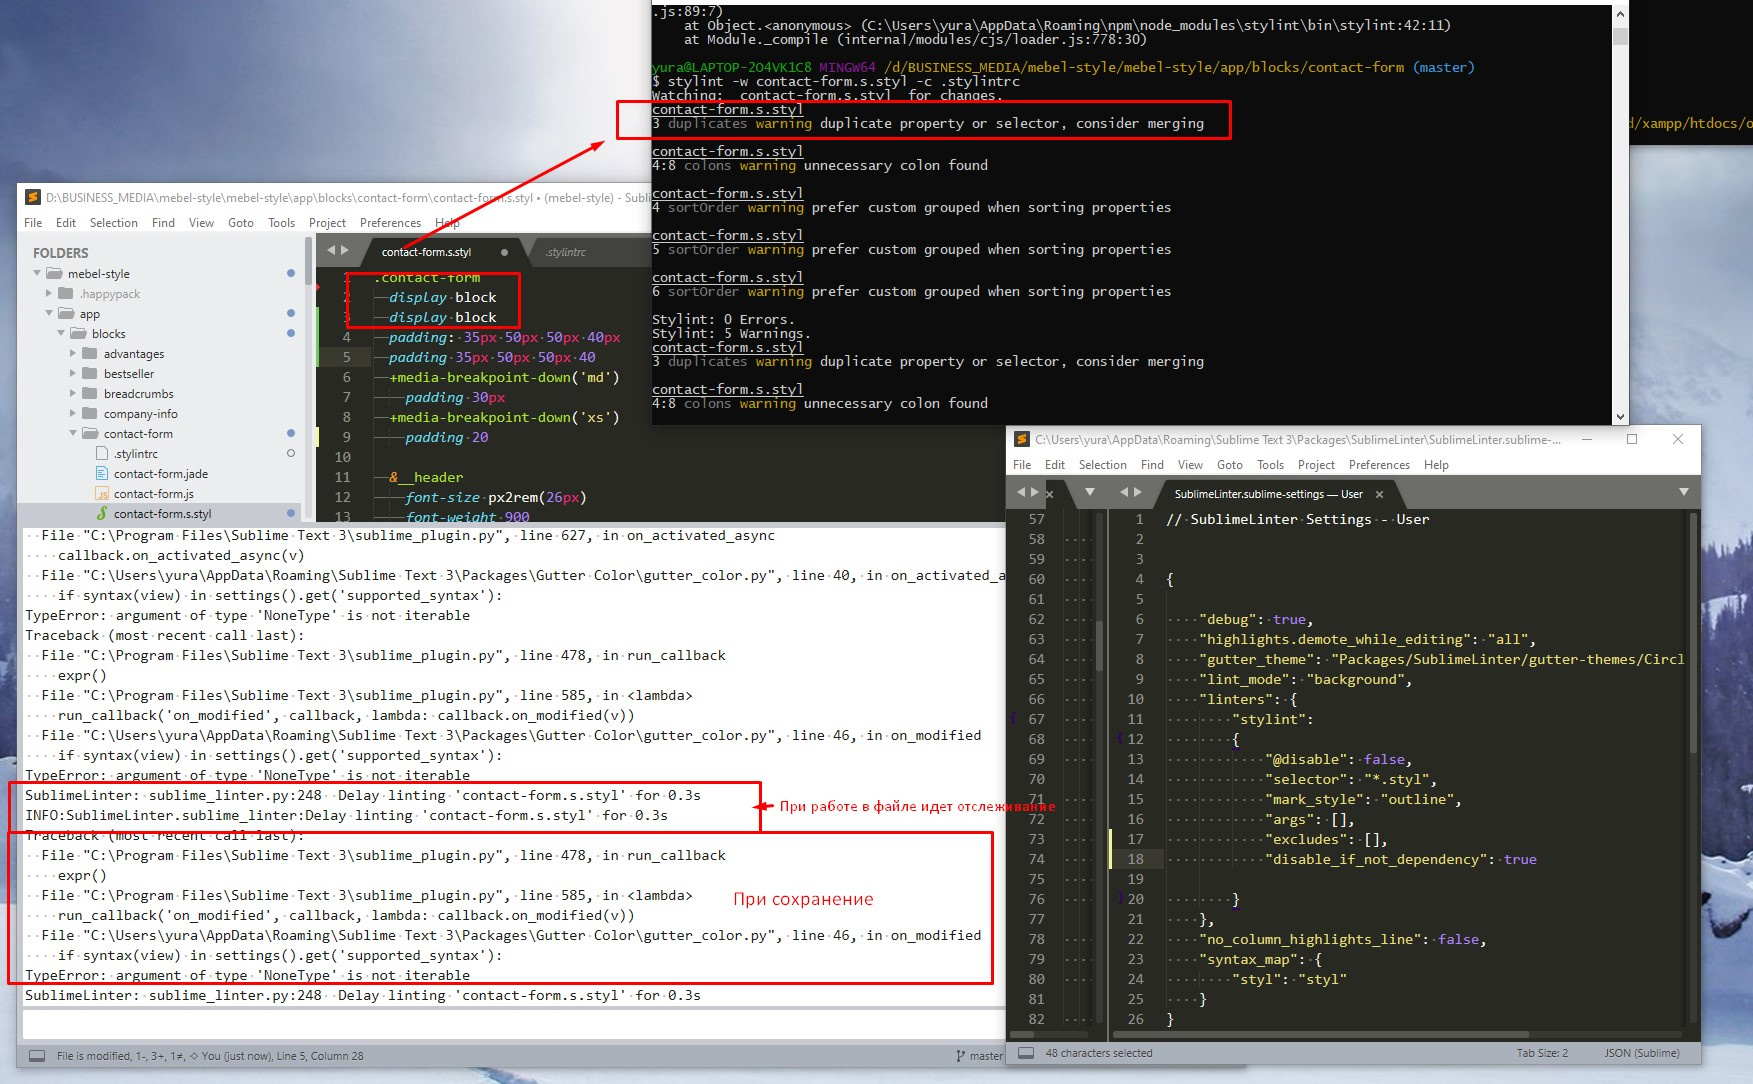1753x1084 pixels.
Task: Click terminal scrollbar down arrow
Action: (x=1619, y=416)
